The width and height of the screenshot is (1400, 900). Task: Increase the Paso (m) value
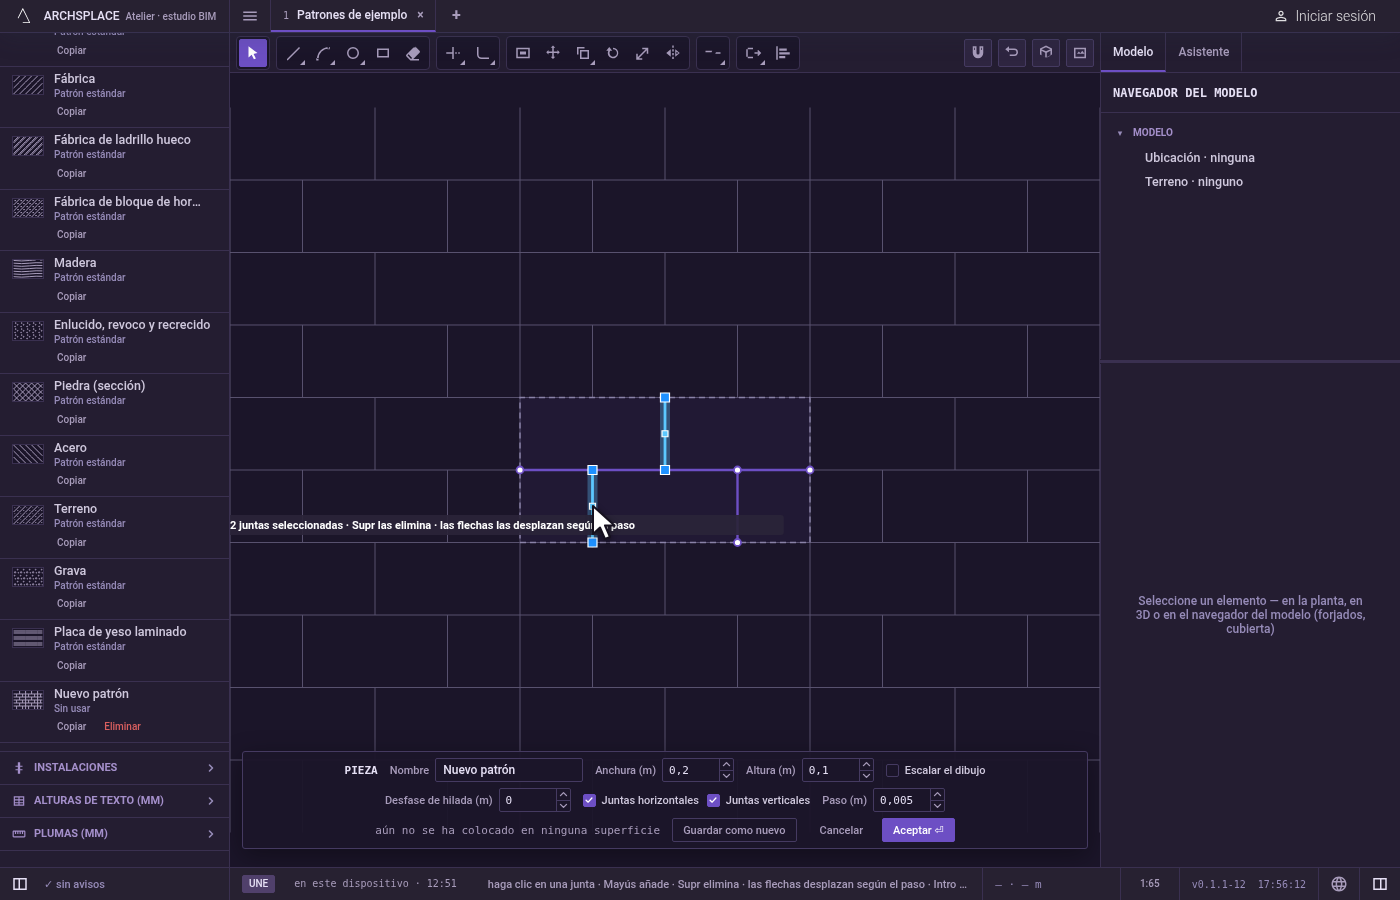pos(937,795)
